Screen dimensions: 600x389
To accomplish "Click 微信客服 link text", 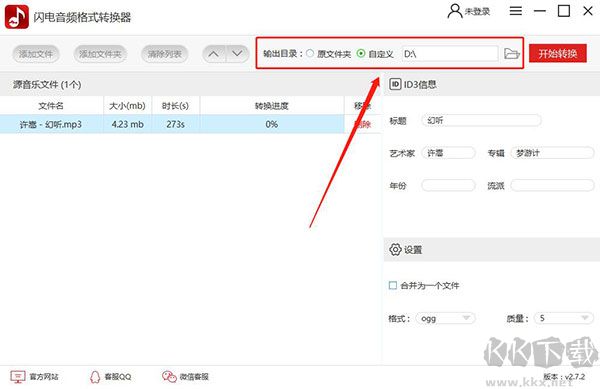I will 194,377.
